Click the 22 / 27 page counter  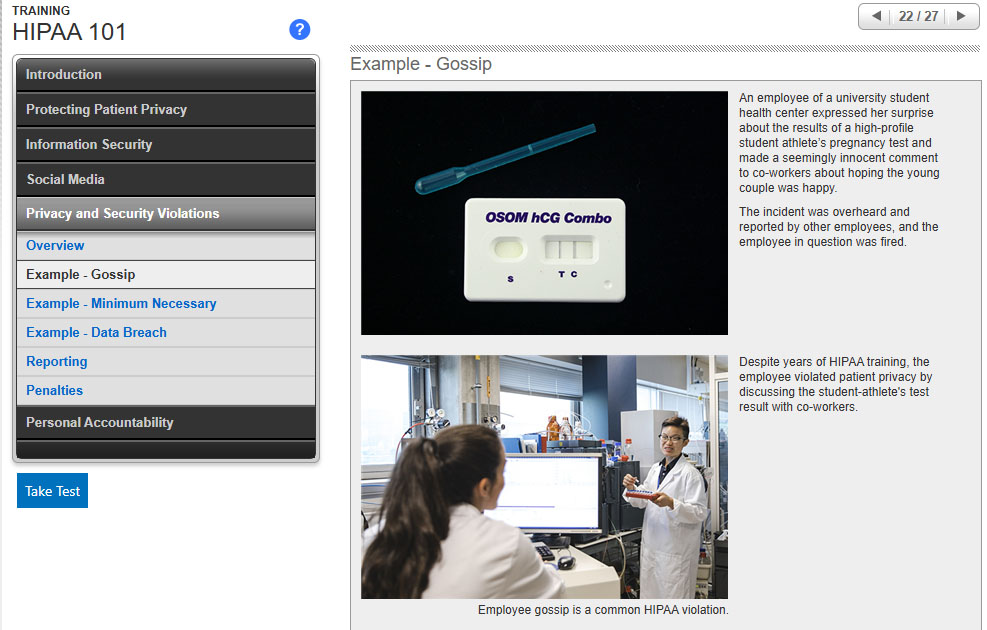(x=919, y=16)
